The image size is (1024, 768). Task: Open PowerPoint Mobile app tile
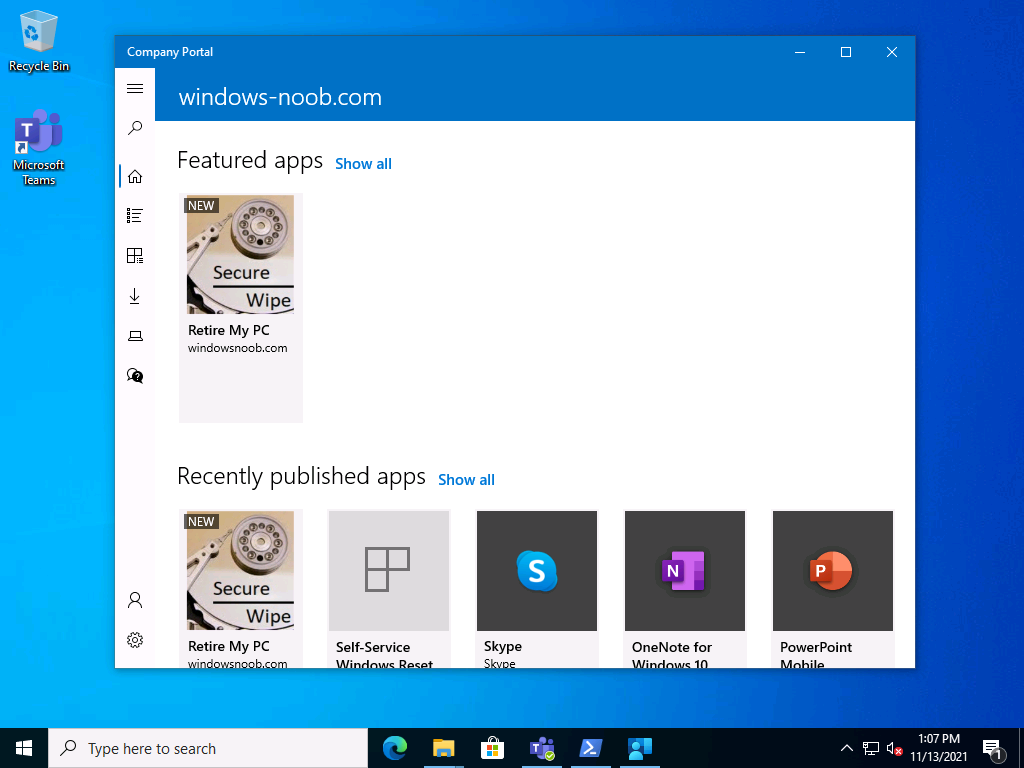point(833,589)
